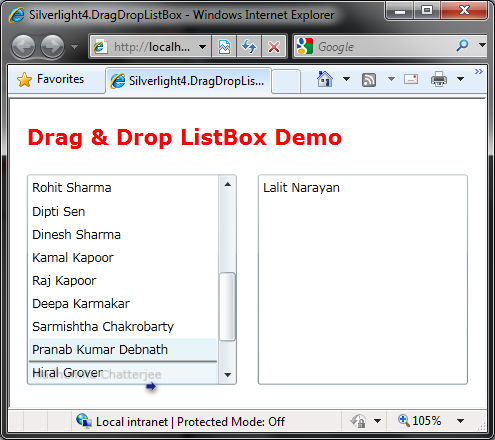This screenshot has width=495, height=440.
Task: Click the RSS feeds icon
Action: [x=369, y=80]
